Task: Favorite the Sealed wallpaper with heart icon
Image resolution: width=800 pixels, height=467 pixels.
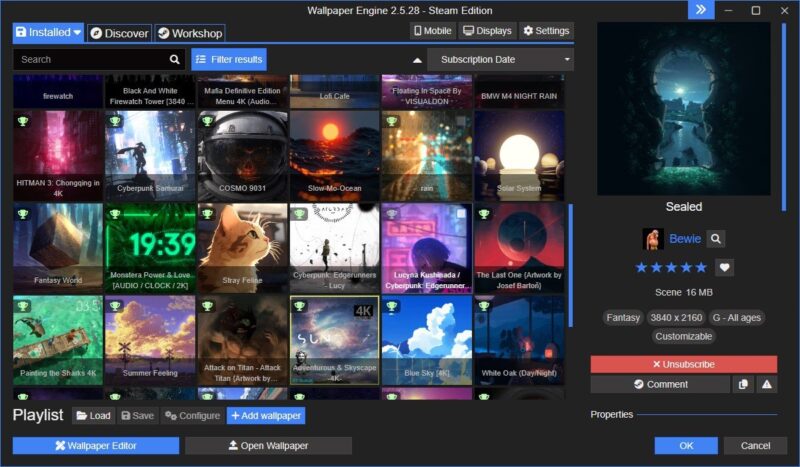Action: pos(724,267)
